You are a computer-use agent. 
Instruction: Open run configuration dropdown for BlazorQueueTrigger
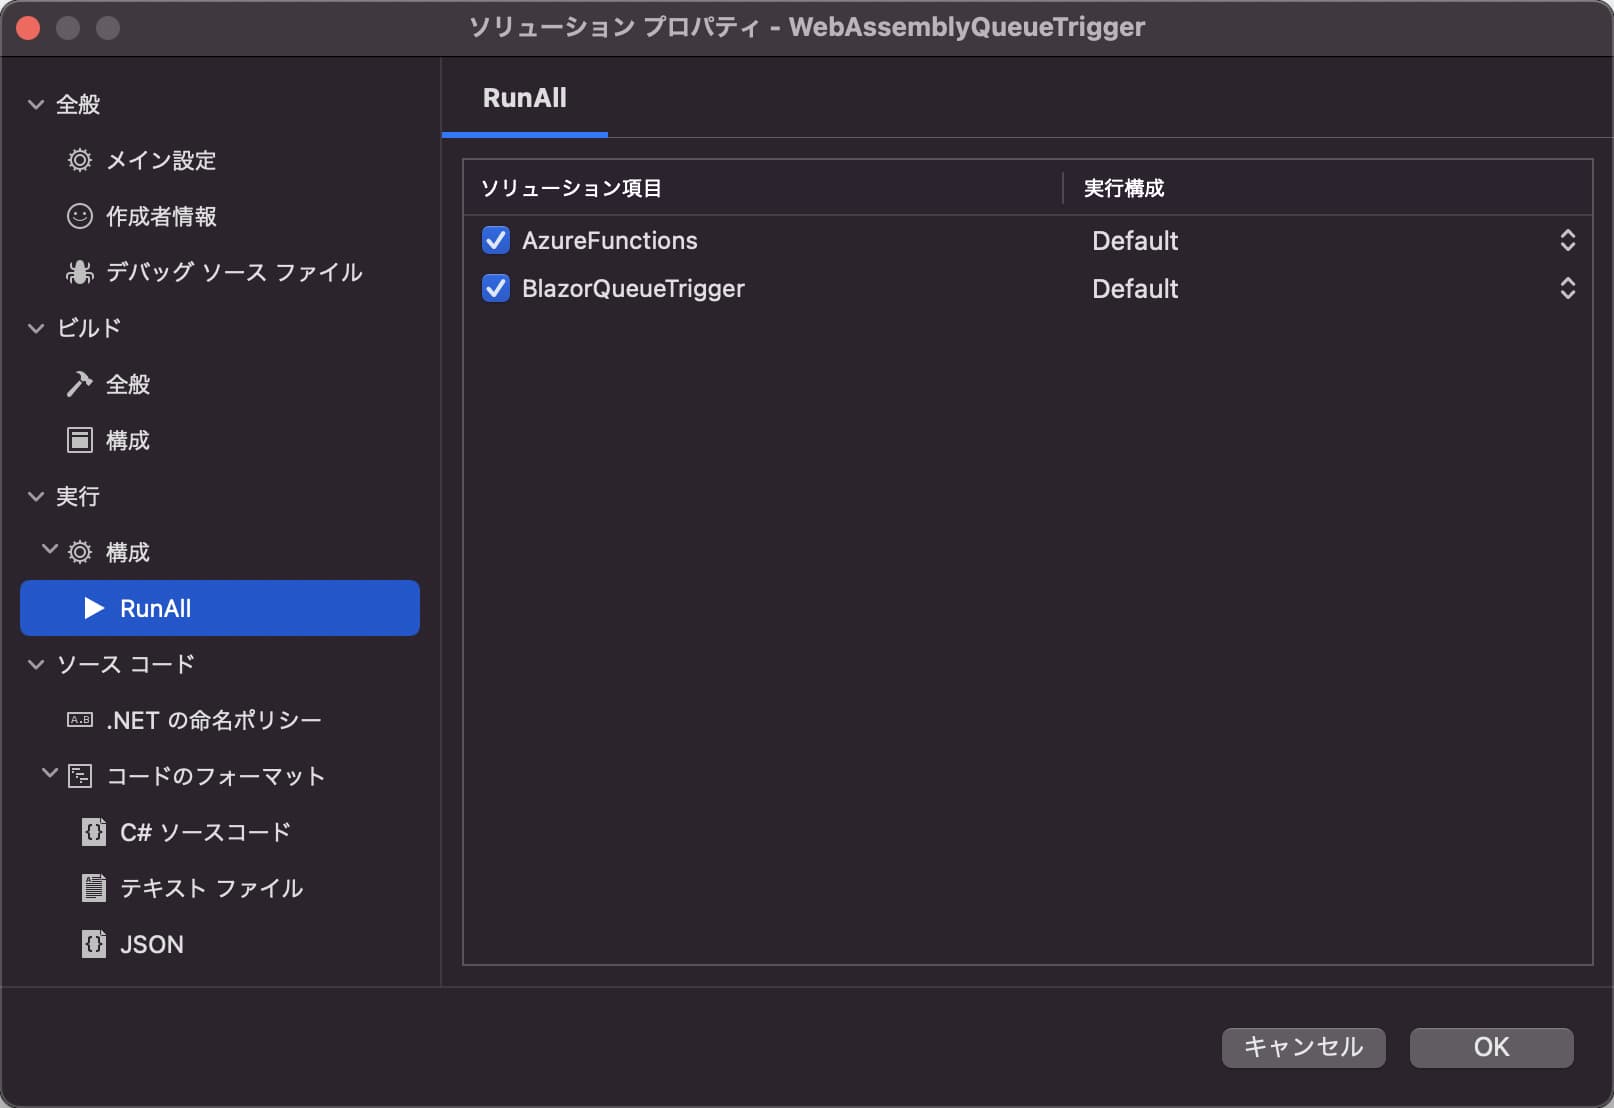click(1568, 288)
